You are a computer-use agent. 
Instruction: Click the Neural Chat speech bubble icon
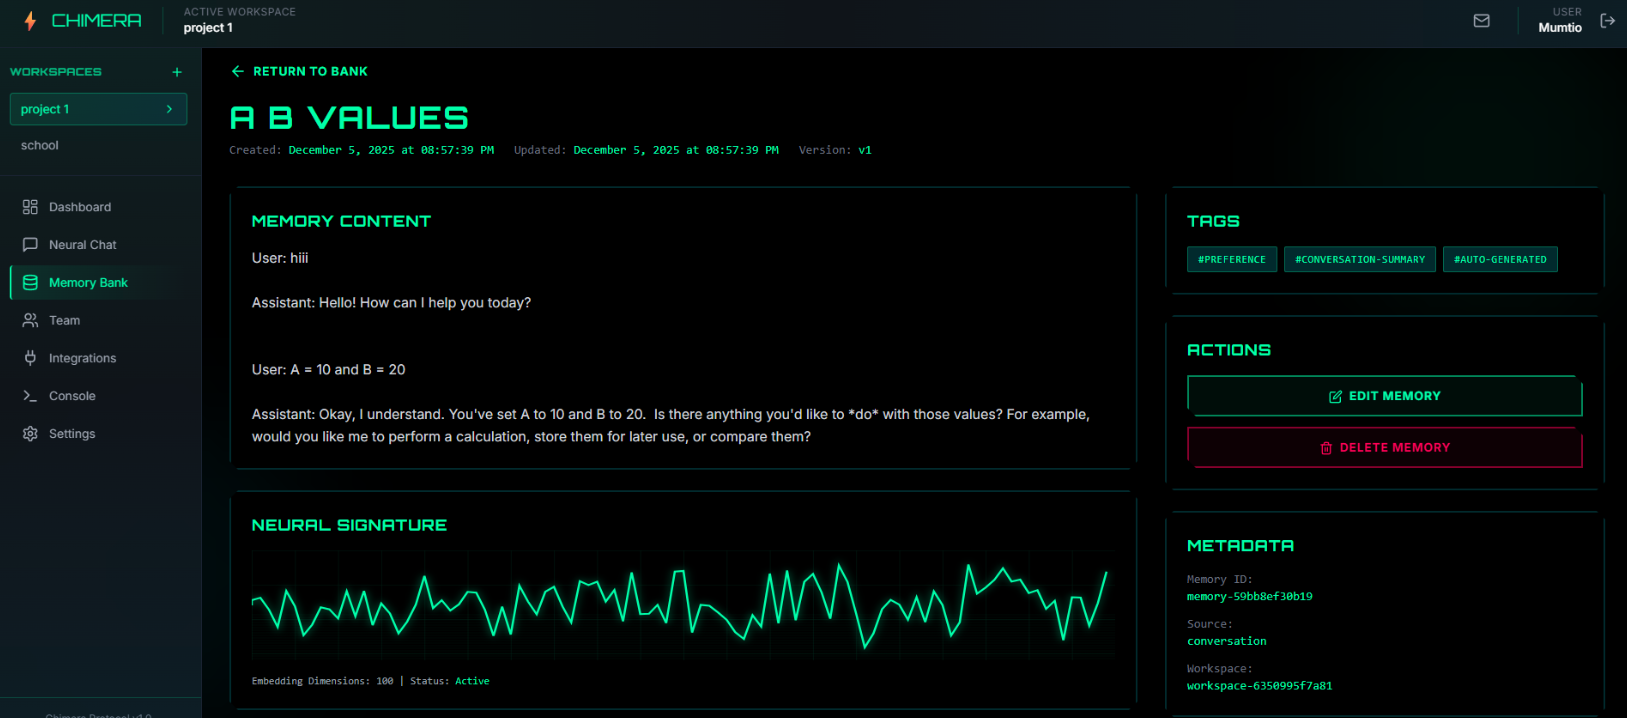(30, 245)
